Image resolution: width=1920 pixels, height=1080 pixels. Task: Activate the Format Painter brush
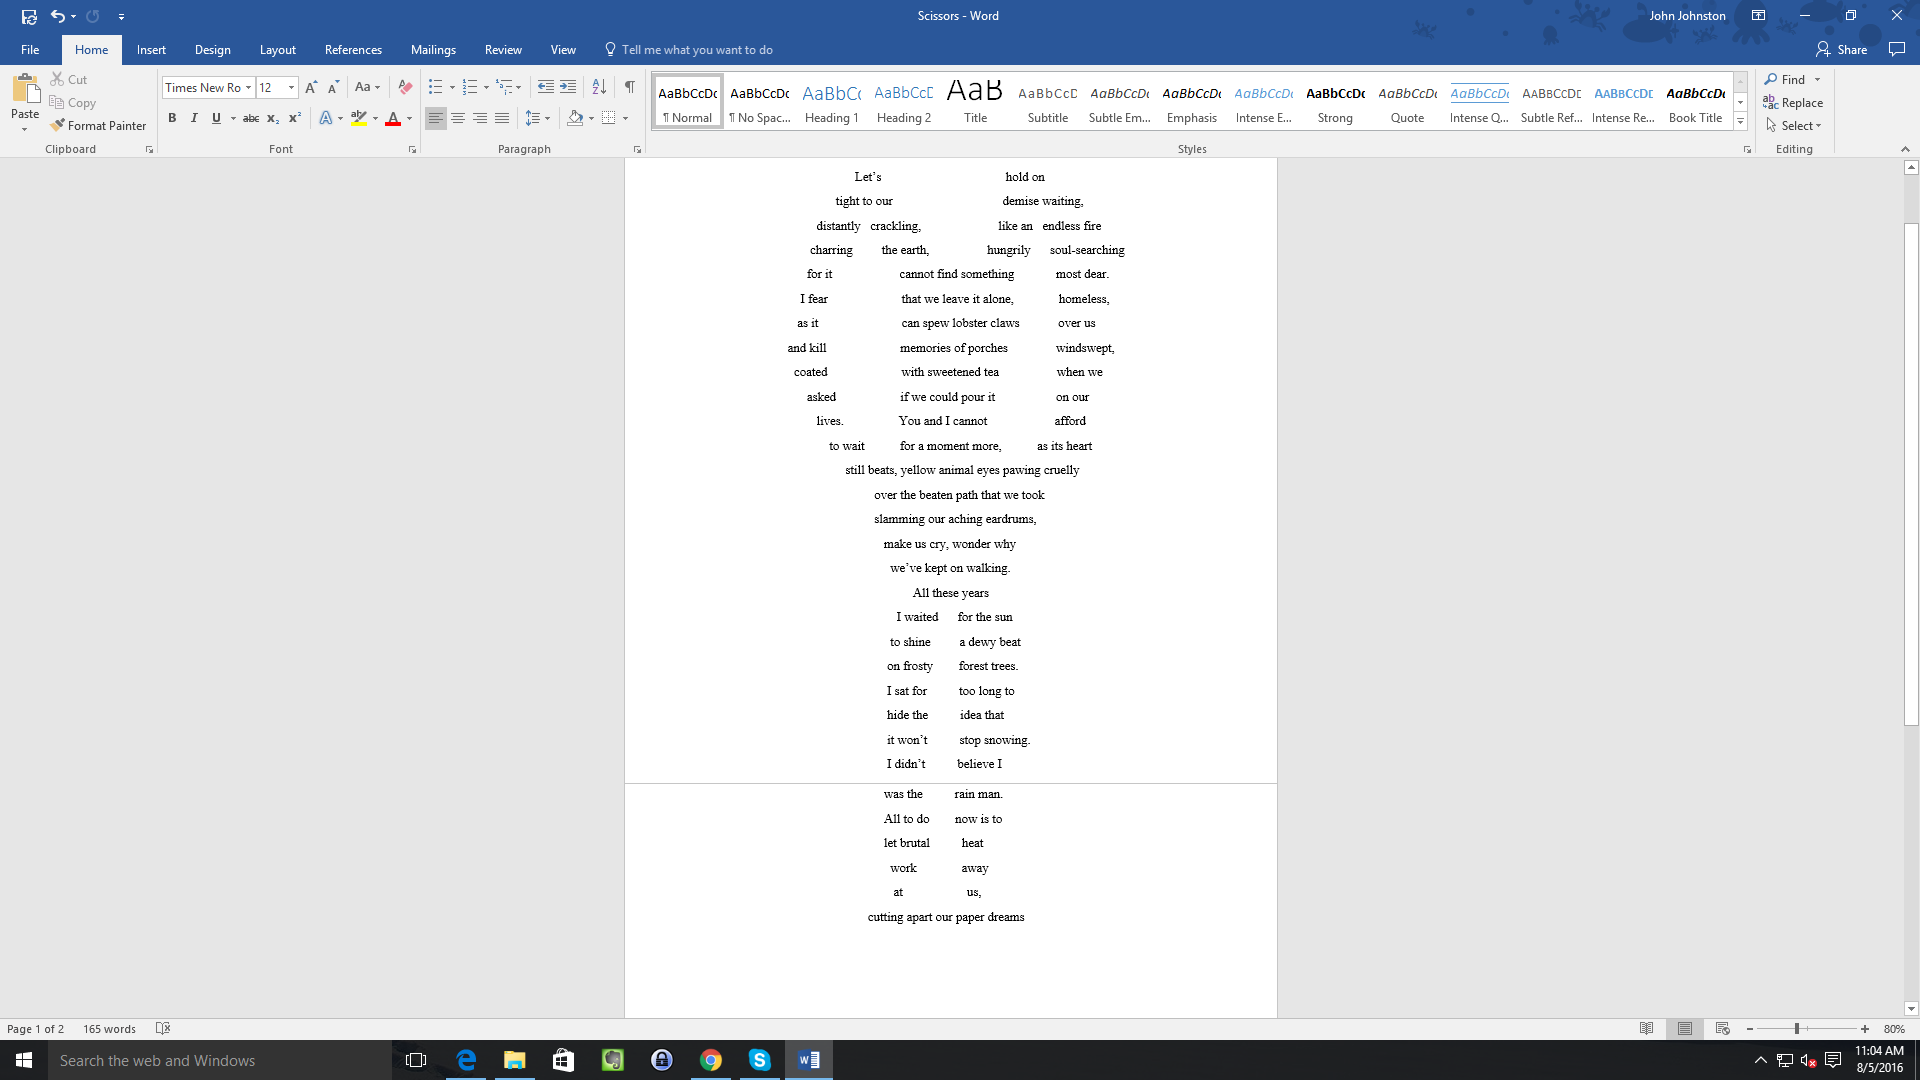[98, 126]
